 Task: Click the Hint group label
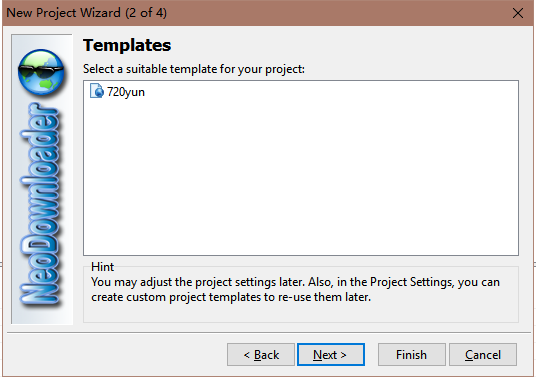click(103, 267)
